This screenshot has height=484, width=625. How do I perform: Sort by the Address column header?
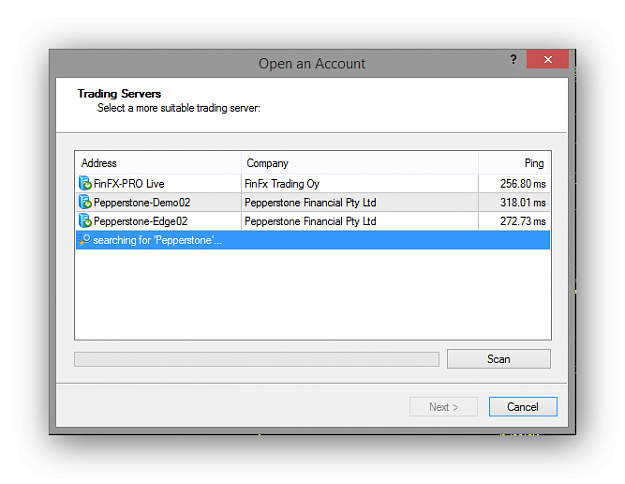tap(158, 163)
